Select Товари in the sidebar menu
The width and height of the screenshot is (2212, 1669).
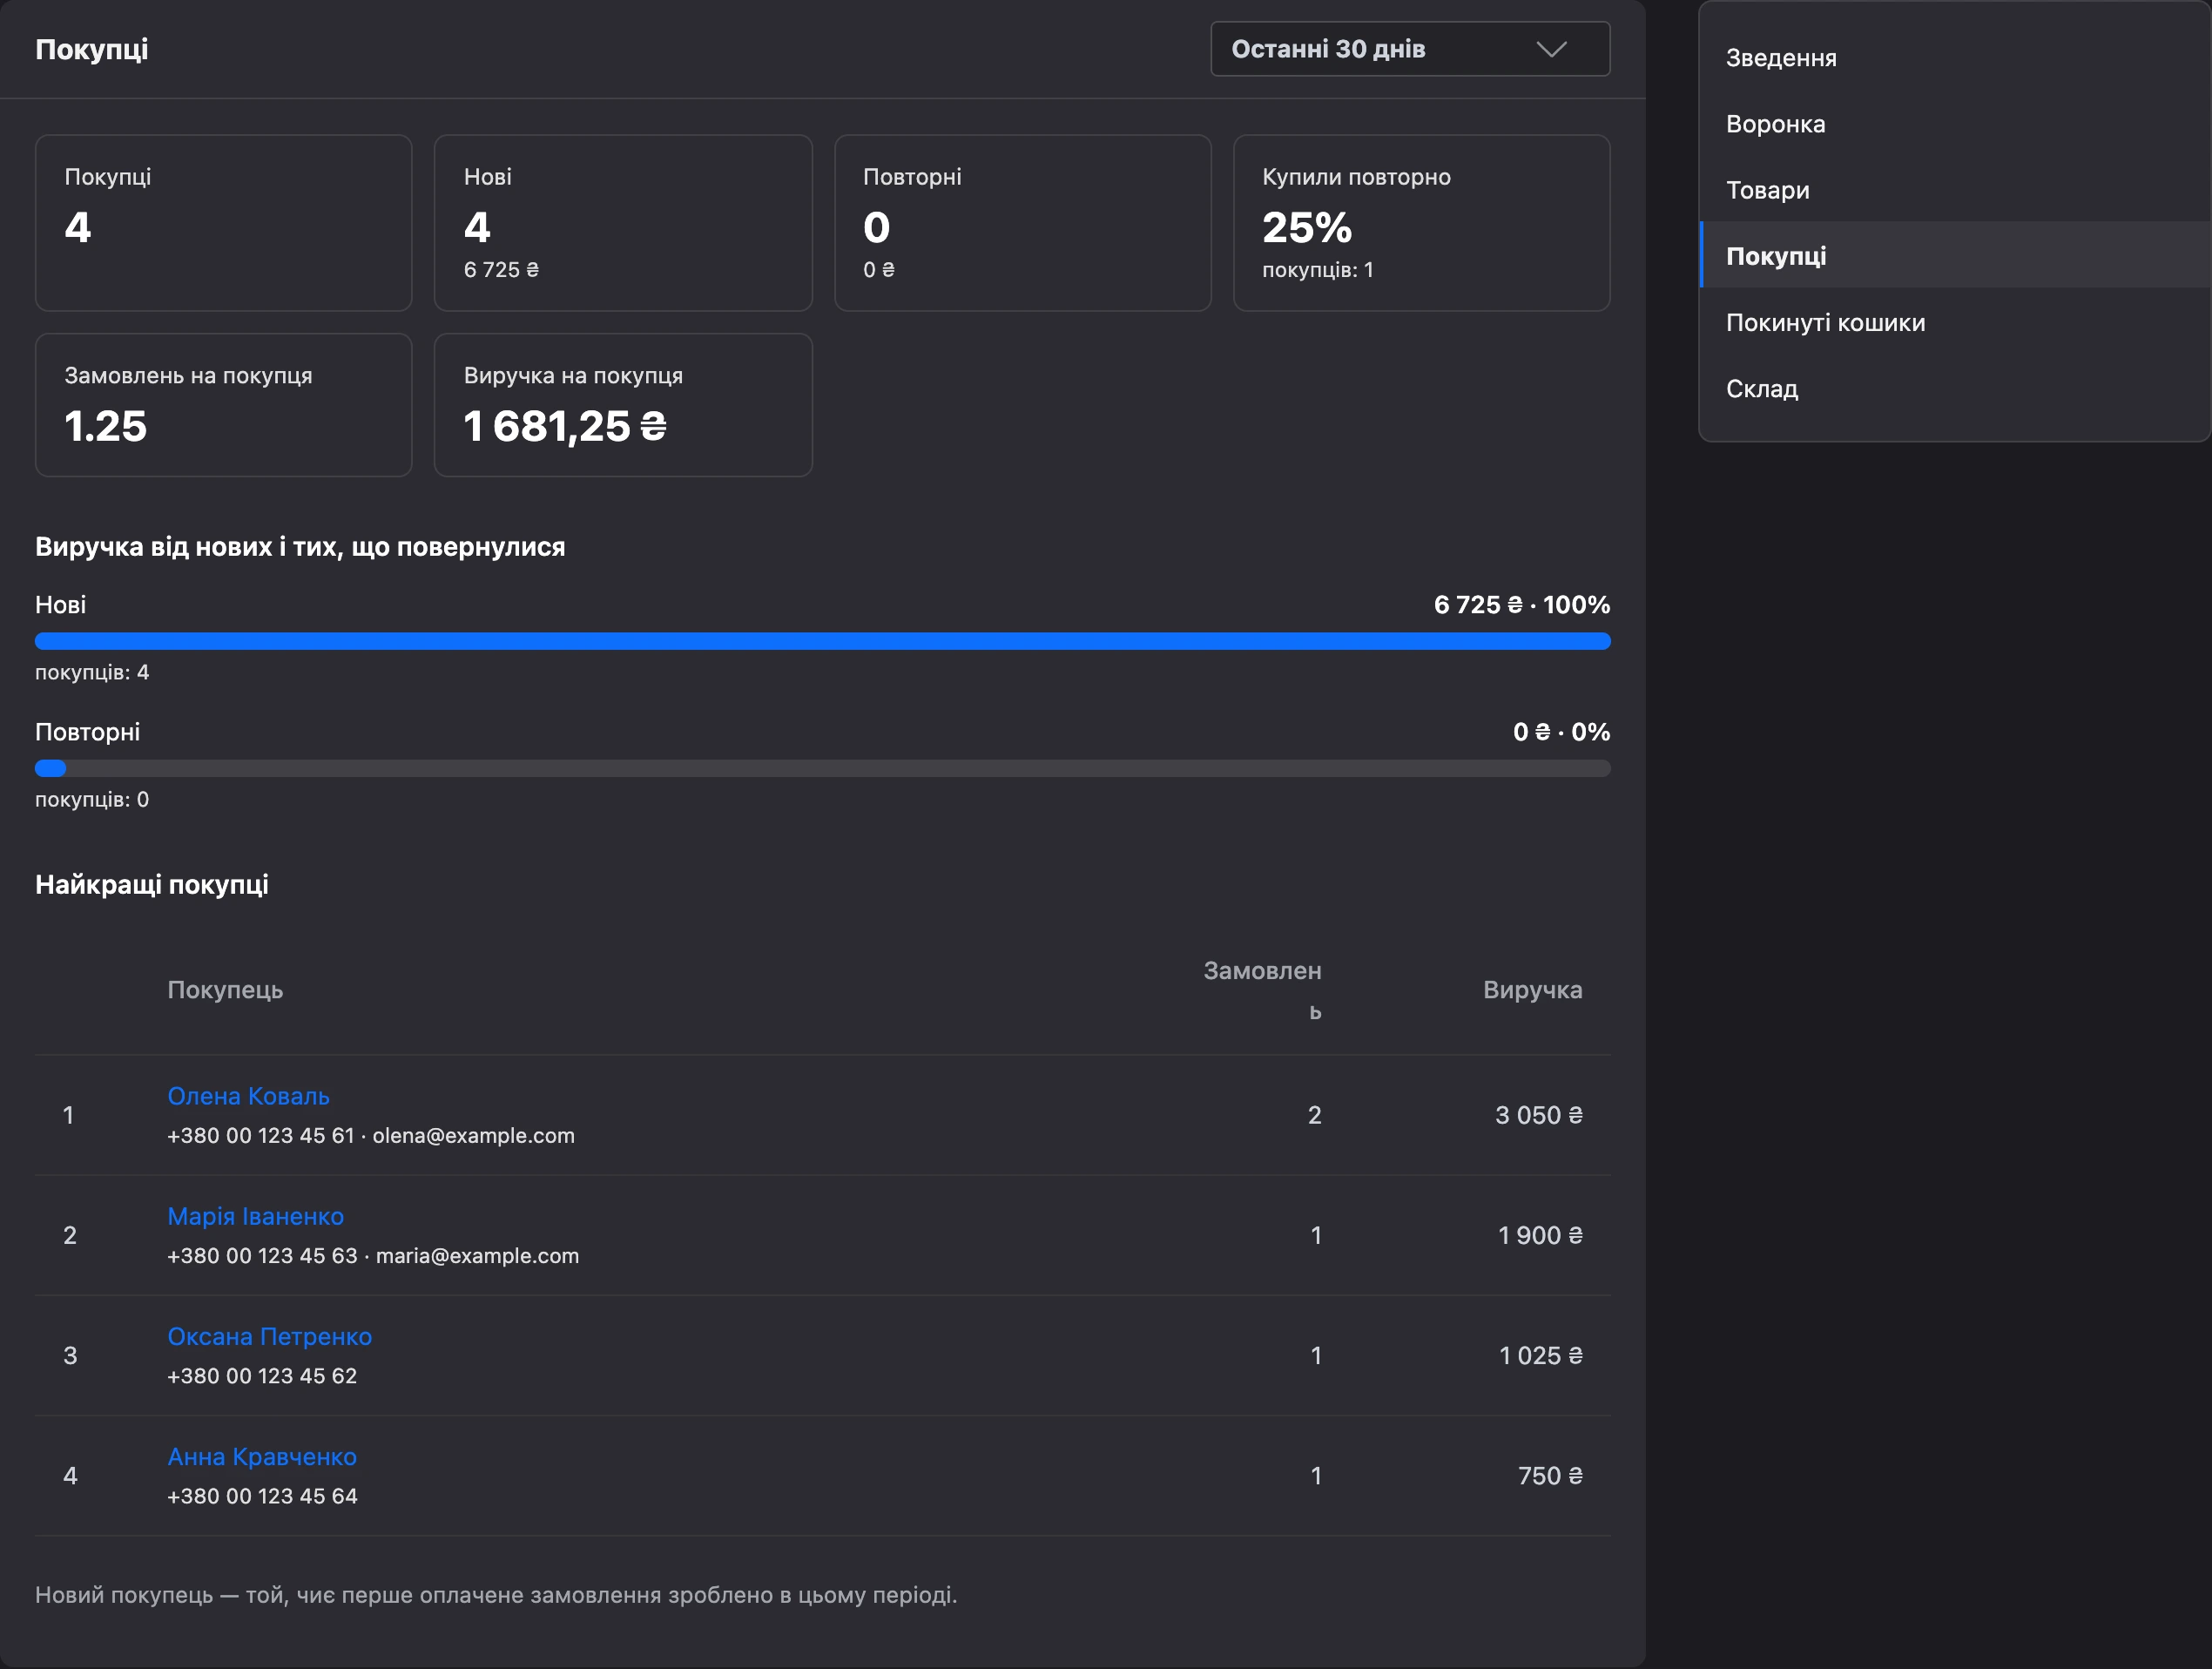1954,190
